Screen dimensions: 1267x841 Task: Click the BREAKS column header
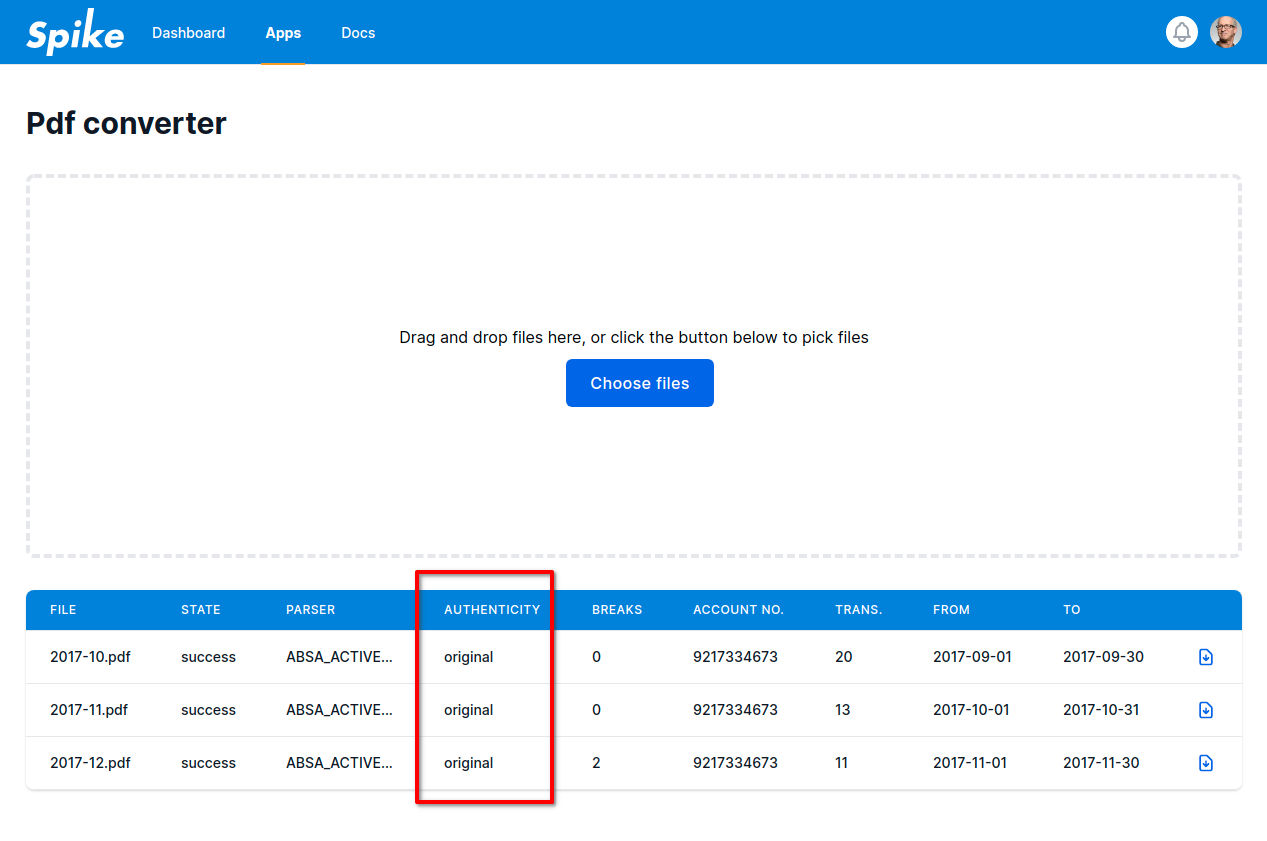pos(617,610)
